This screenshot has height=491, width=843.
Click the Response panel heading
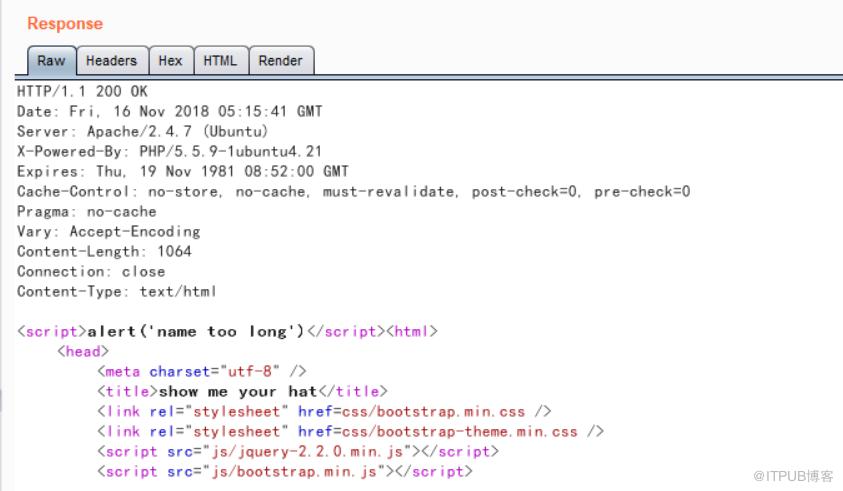click(65, 24)
